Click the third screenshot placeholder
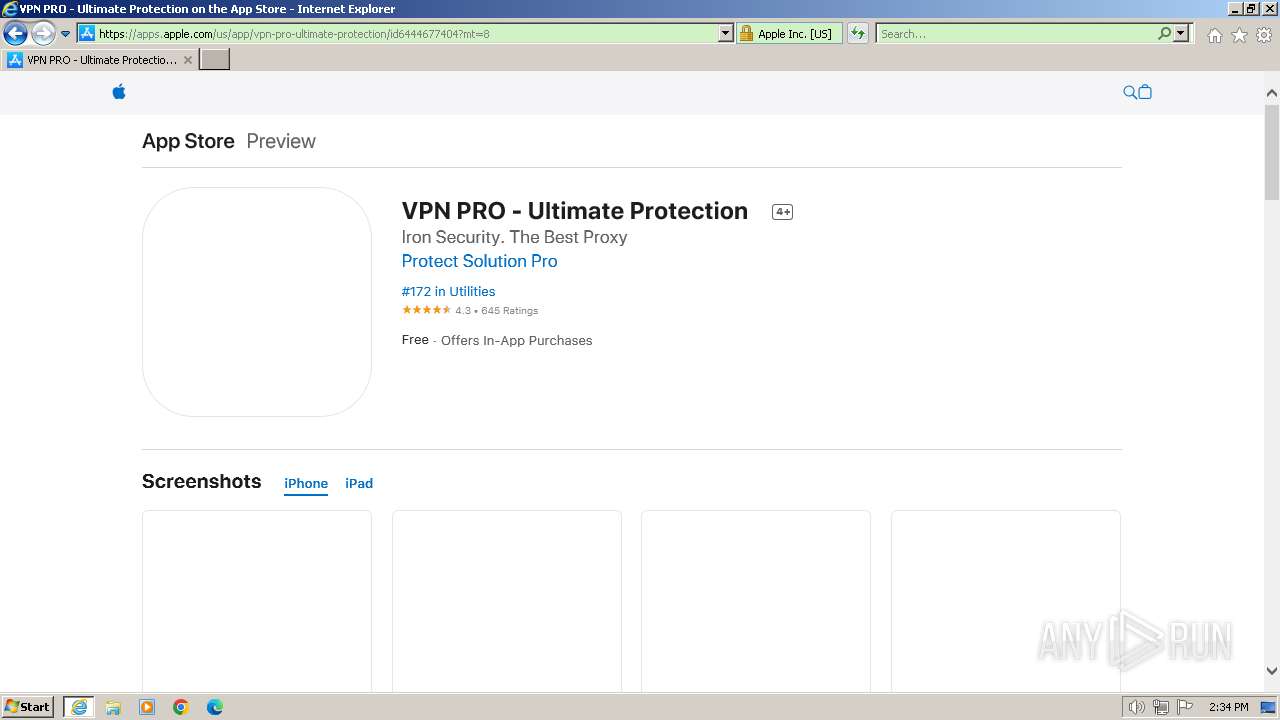 (x=756, y=601)
